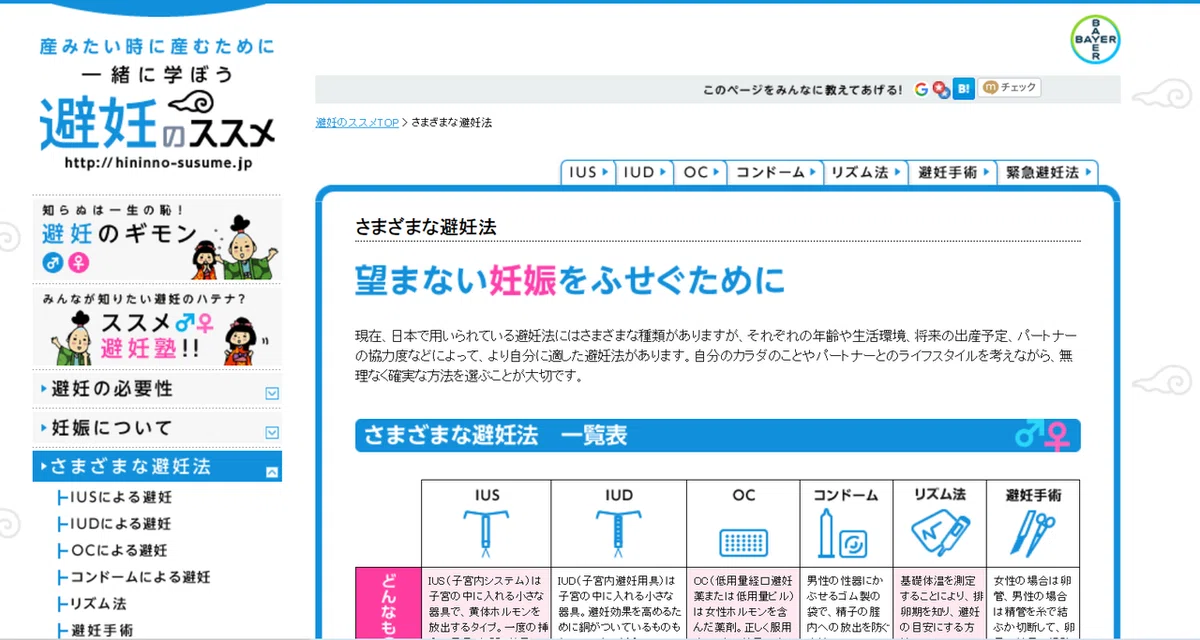Viewport: 1200px width, 640px height.
Task: Switch to the 緊急避妊法 tab
Action: click(1048, 172)
